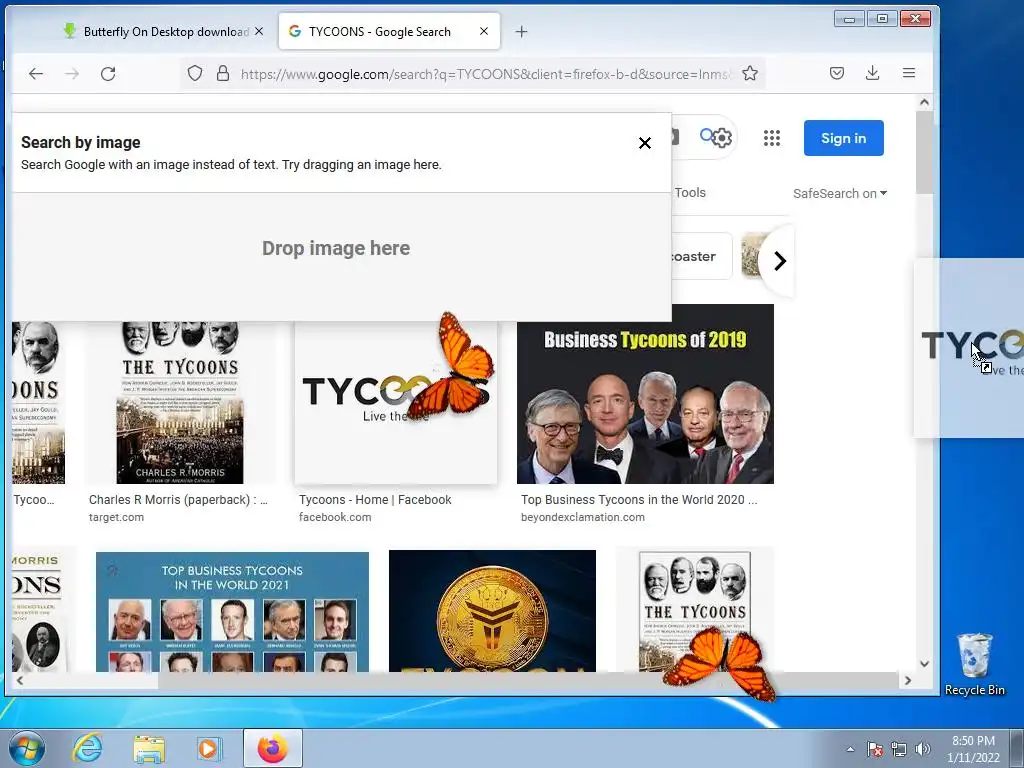Open the Tools search option

(690, 193)
